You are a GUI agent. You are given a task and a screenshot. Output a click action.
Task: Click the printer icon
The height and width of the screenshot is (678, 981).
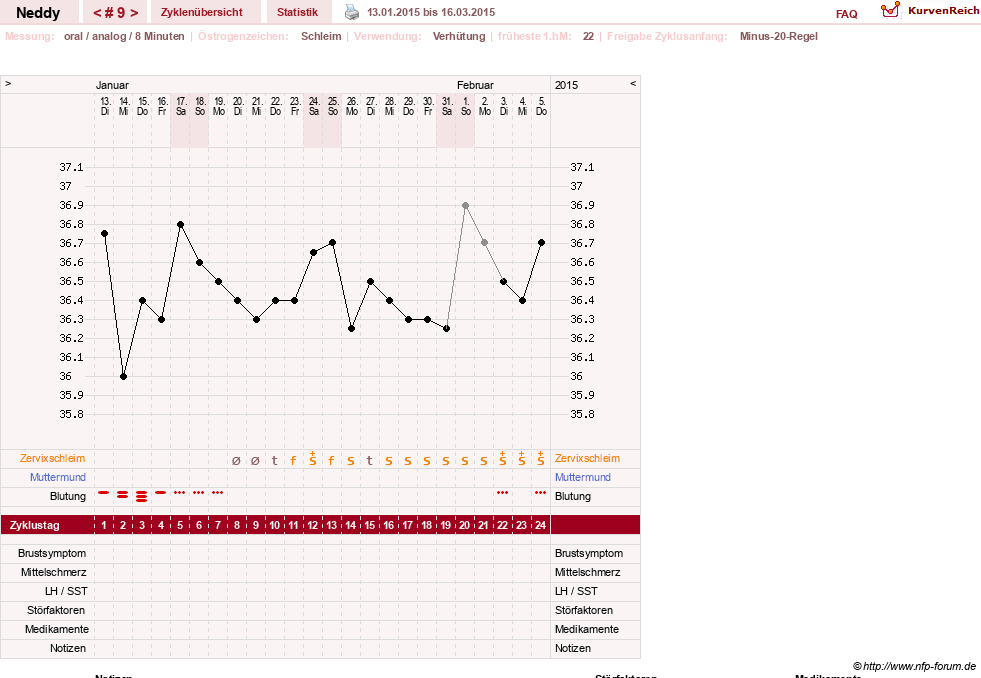tap(352, 12)
